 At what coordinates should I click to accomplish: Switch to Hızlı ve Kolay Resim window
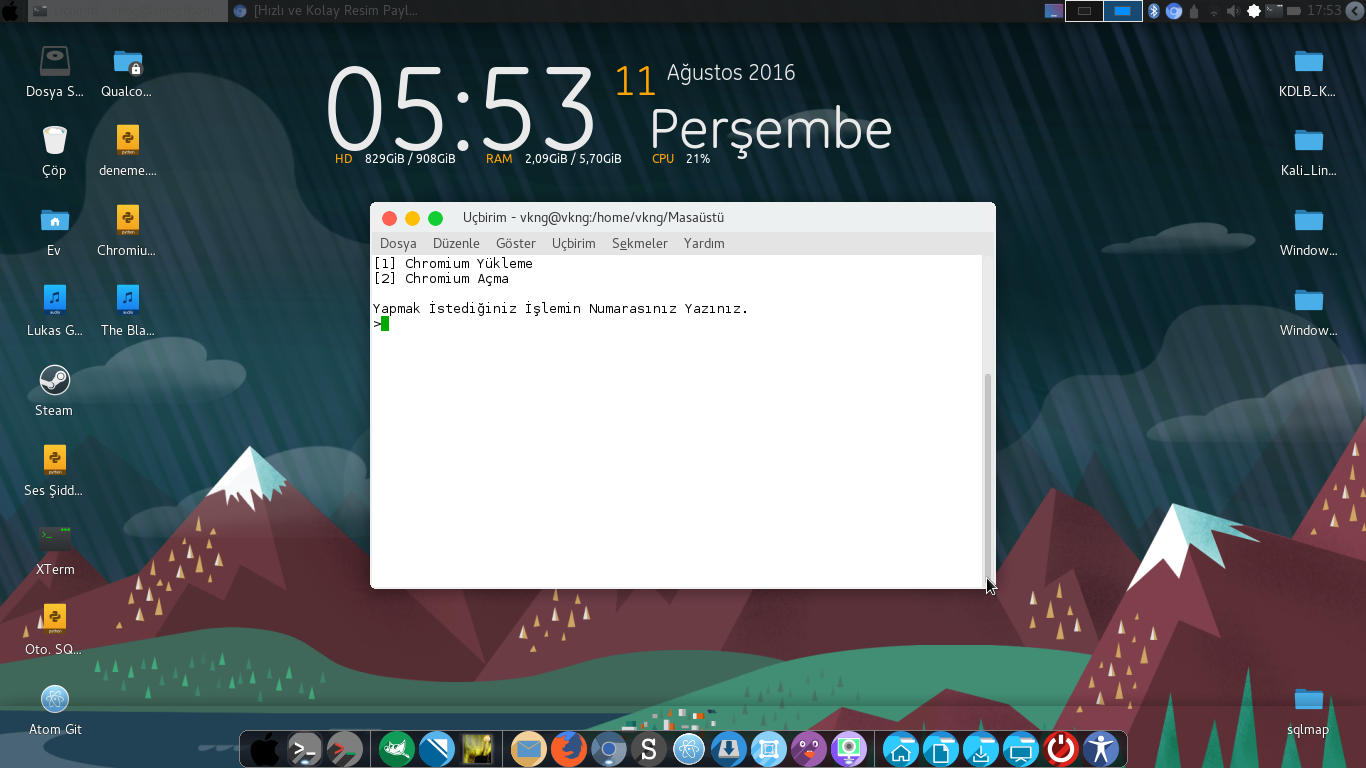[327, 11]
